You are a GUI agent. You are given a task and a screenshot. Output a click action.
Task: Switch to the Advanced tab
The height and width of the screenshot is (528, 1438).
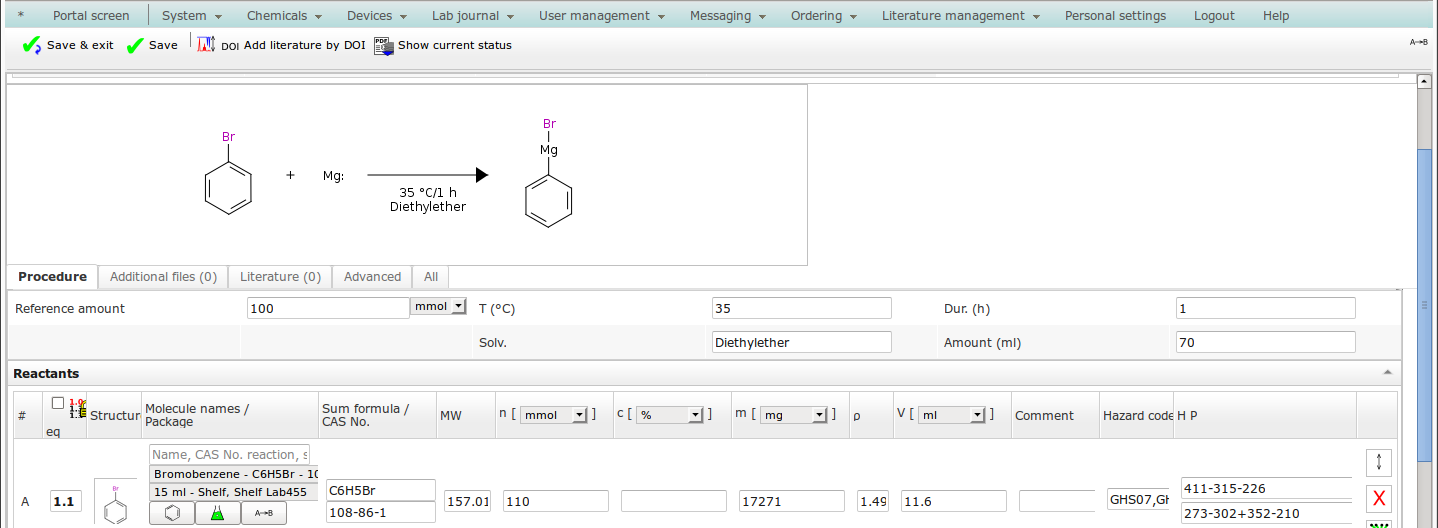pyautogui.click(x=372, y=277)
